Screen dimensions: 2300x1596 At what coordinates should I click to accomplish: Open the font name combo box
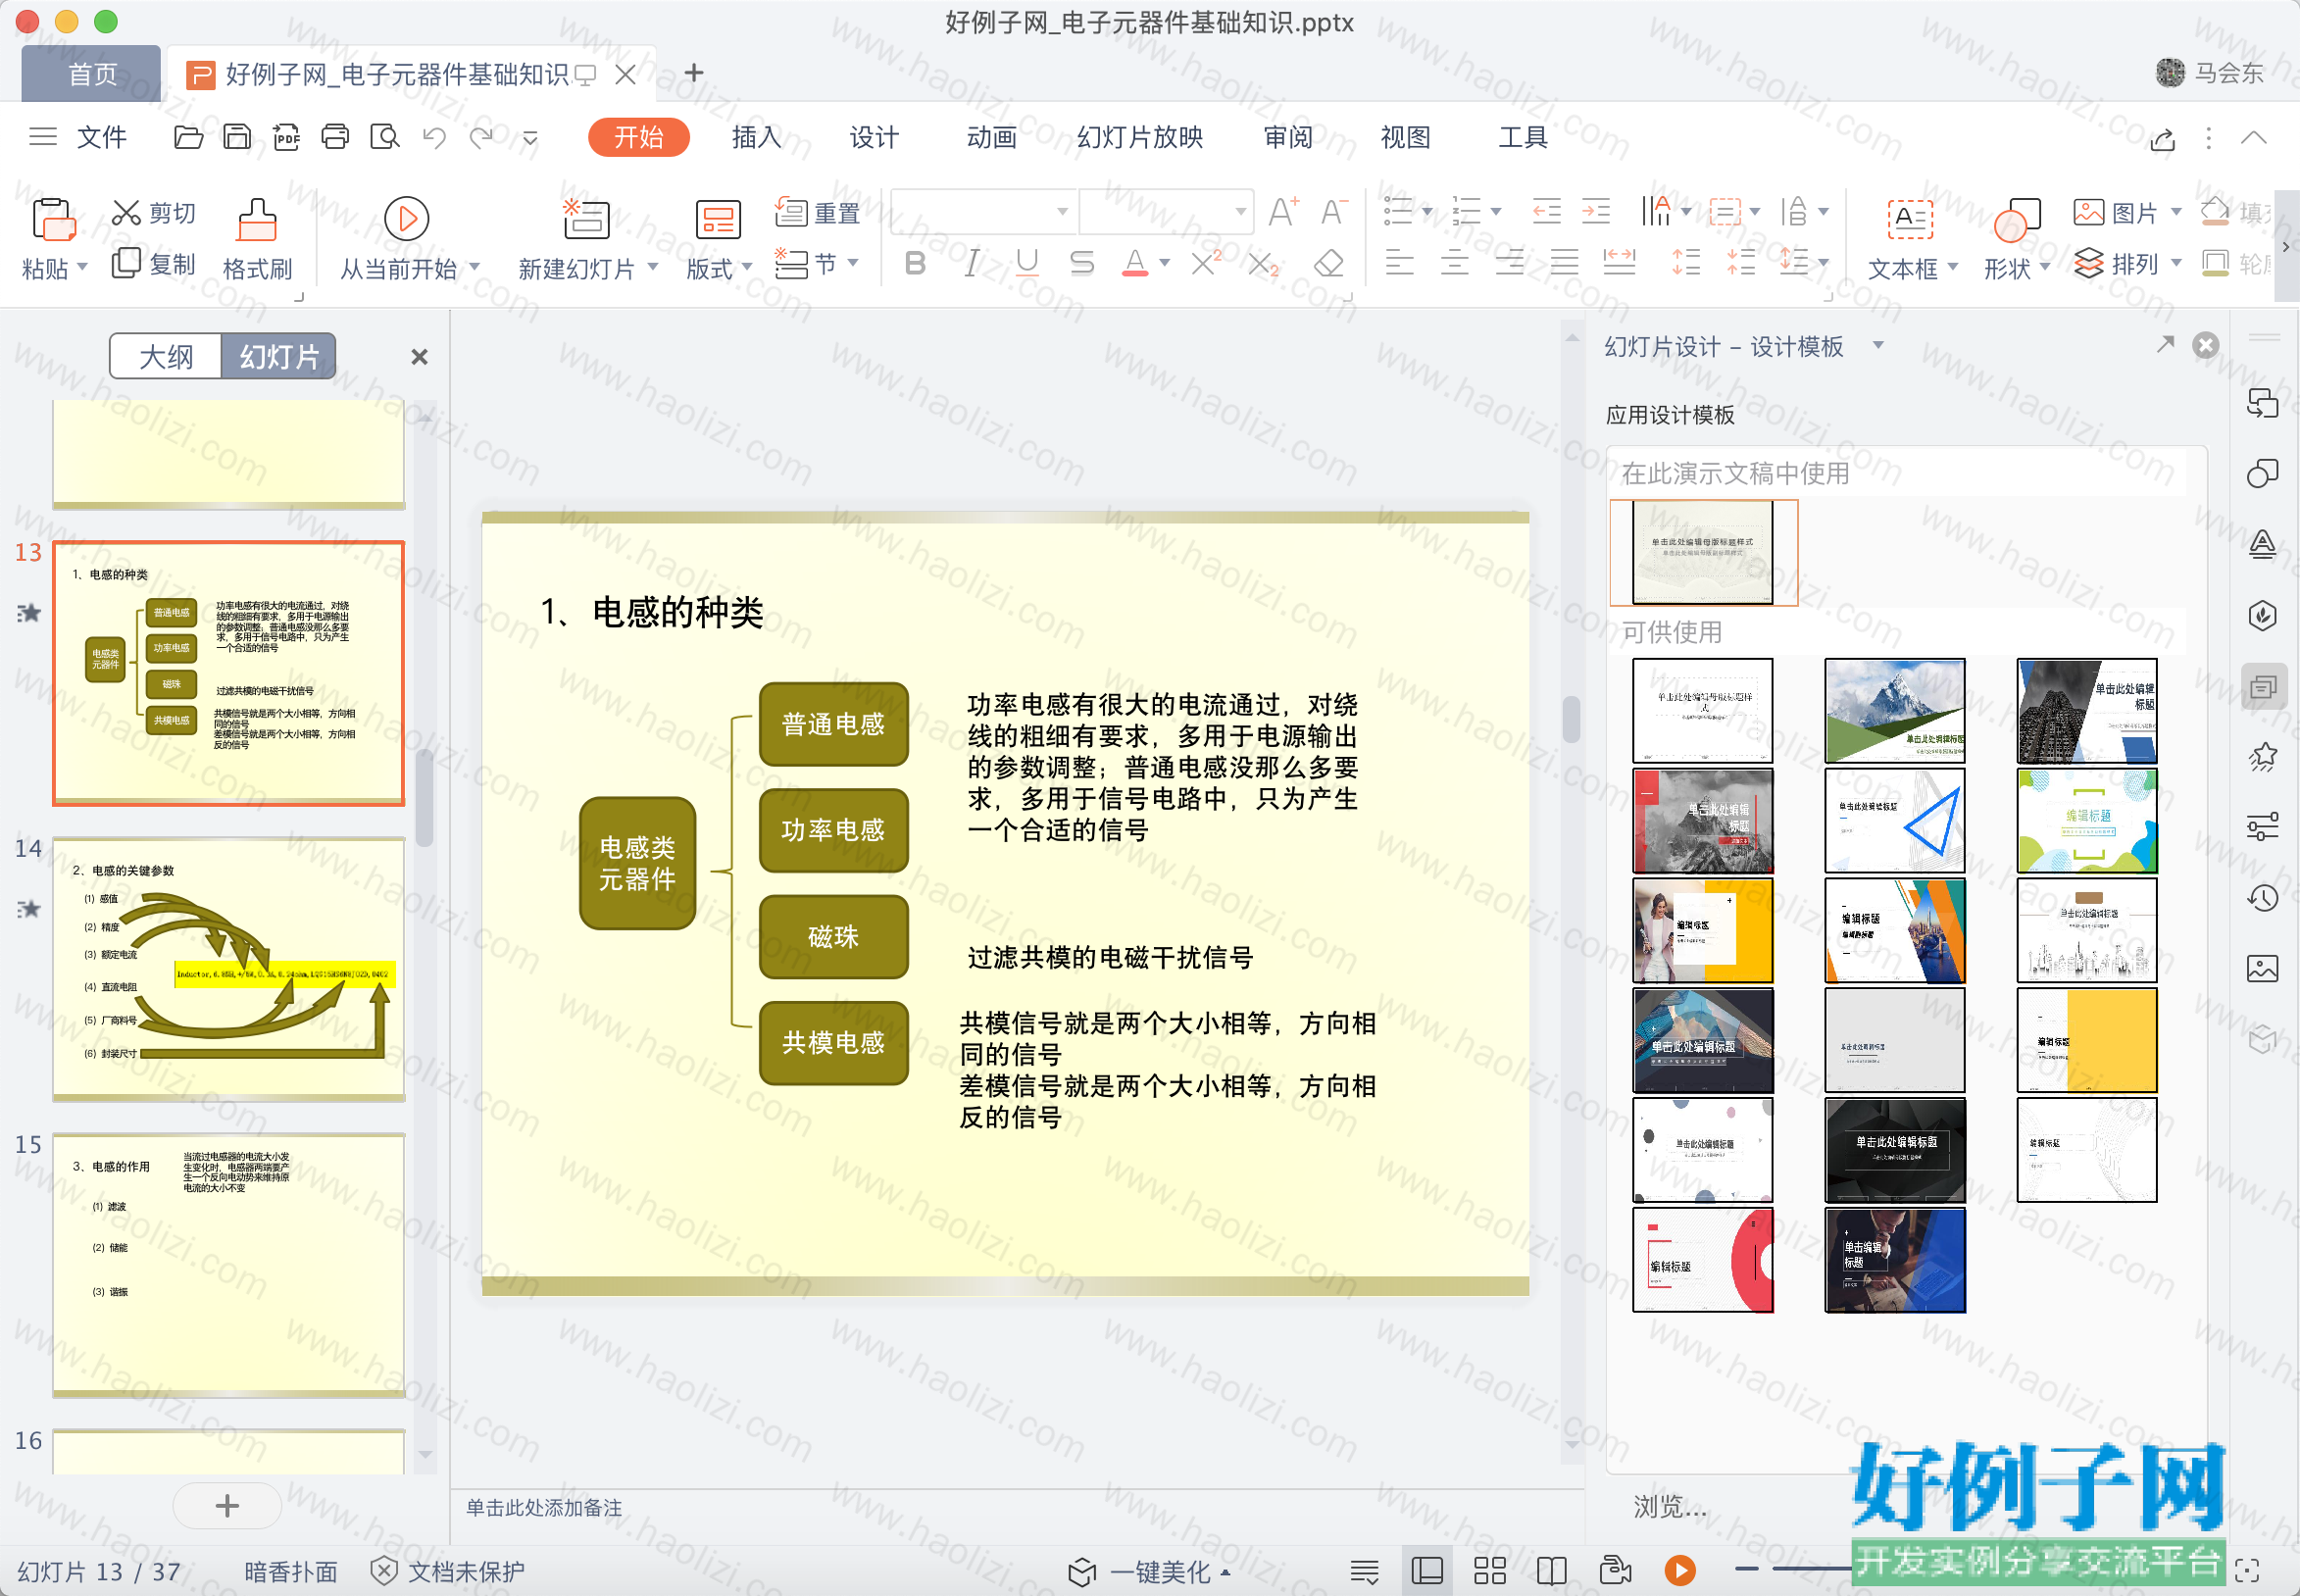tap(984, 212)
